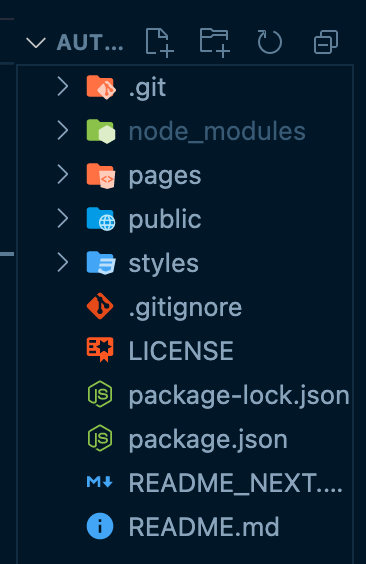
Task: Click the New Folder icon
Action: pos(215,42)
